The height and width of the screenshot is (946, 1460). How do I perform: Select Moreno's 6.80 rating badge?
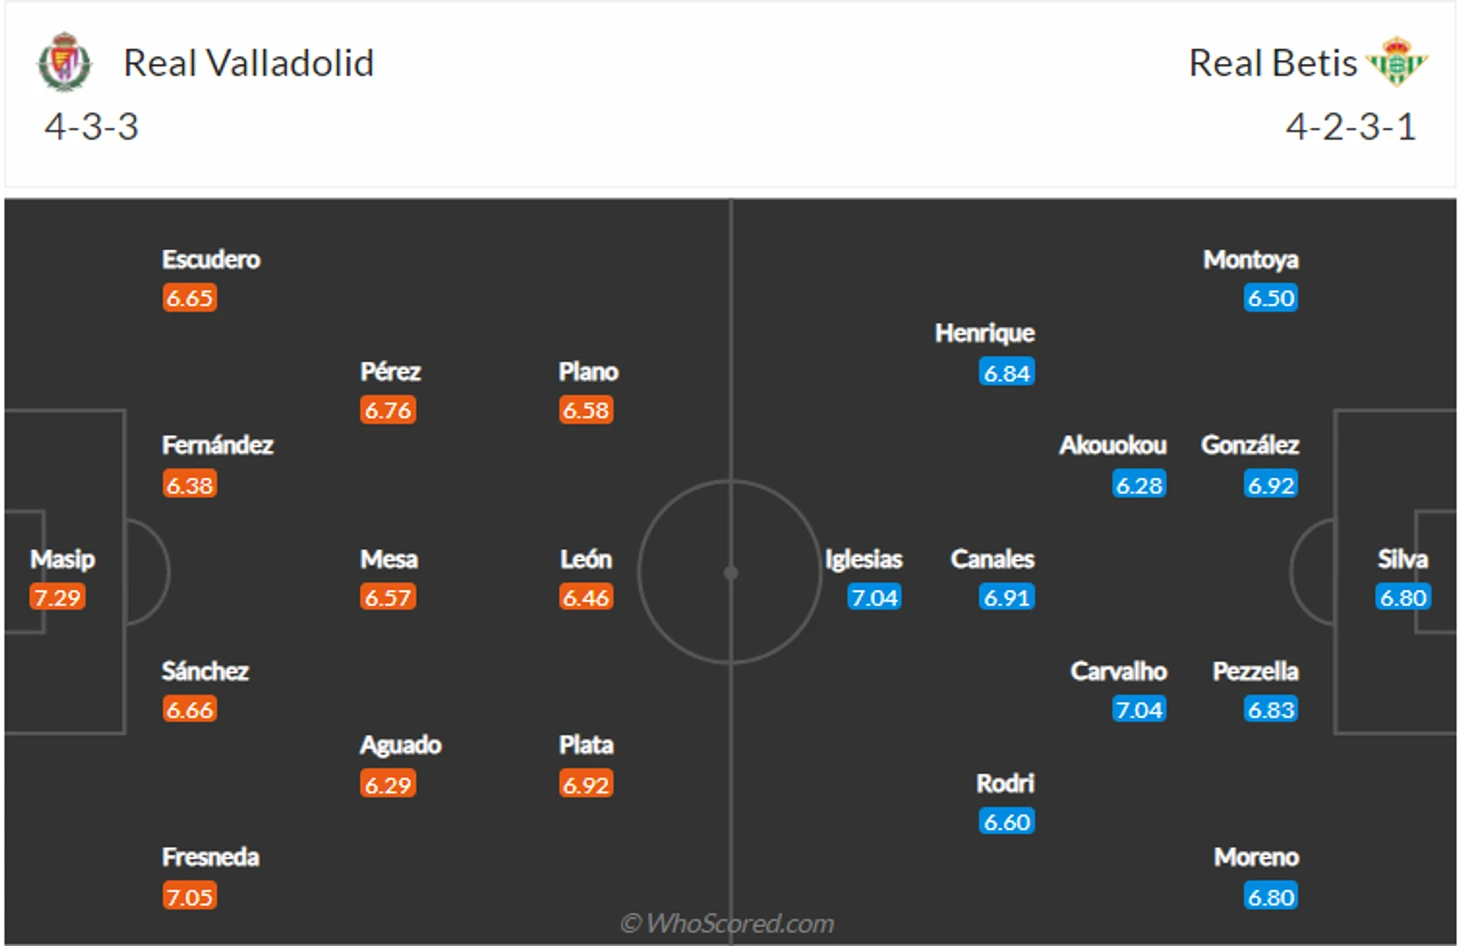[x=1271, y=897]
